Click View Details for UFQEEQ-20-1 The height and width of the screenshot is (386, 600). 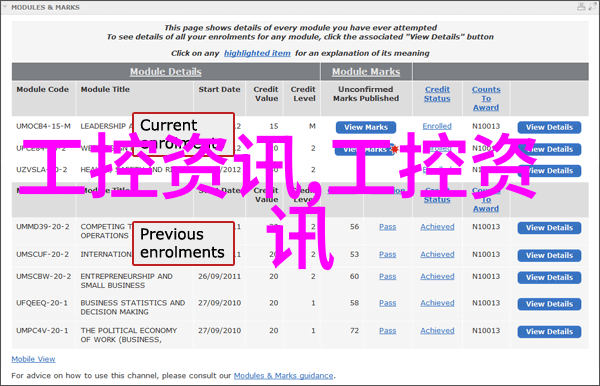coord(549,304)
